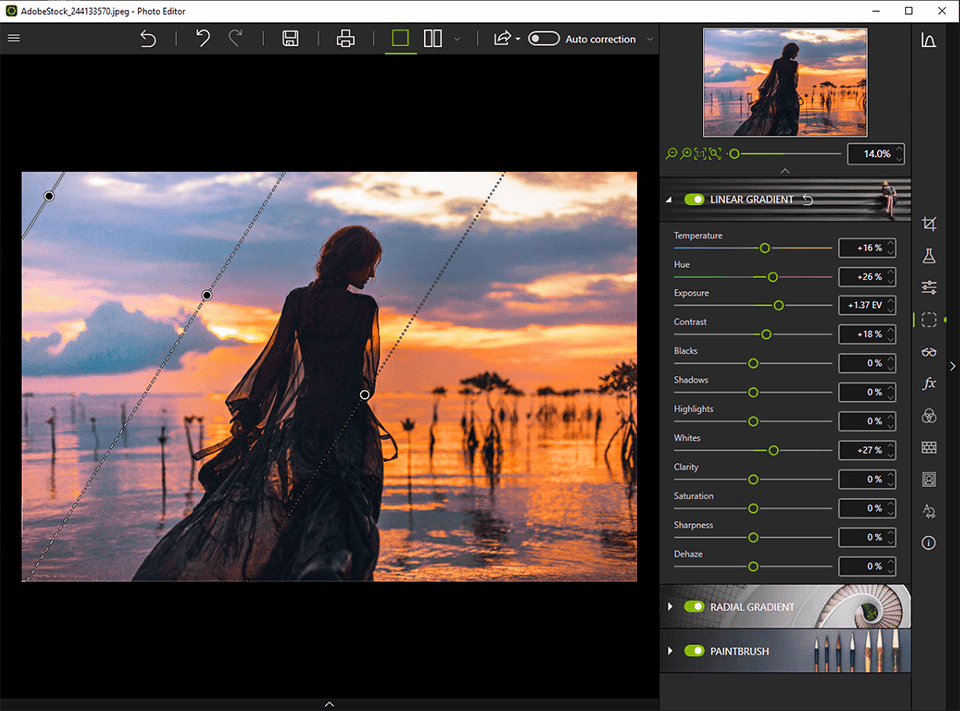
Task: Click the hamburger menu icon top left
Action: pos(14,38)
